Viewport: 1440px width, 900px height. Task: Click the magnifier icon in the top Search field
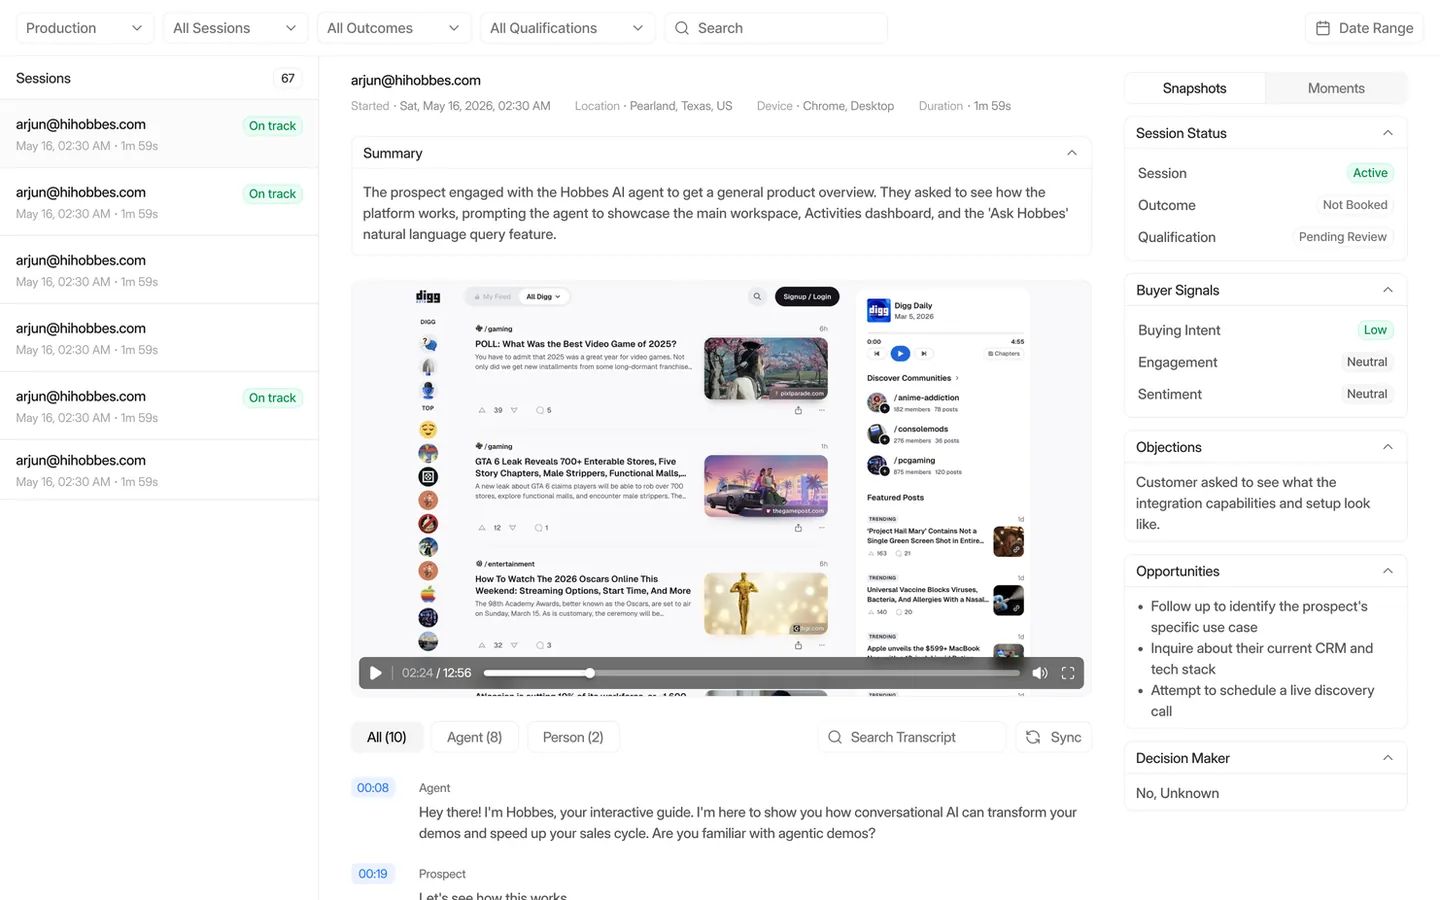(x=682, y=28)
